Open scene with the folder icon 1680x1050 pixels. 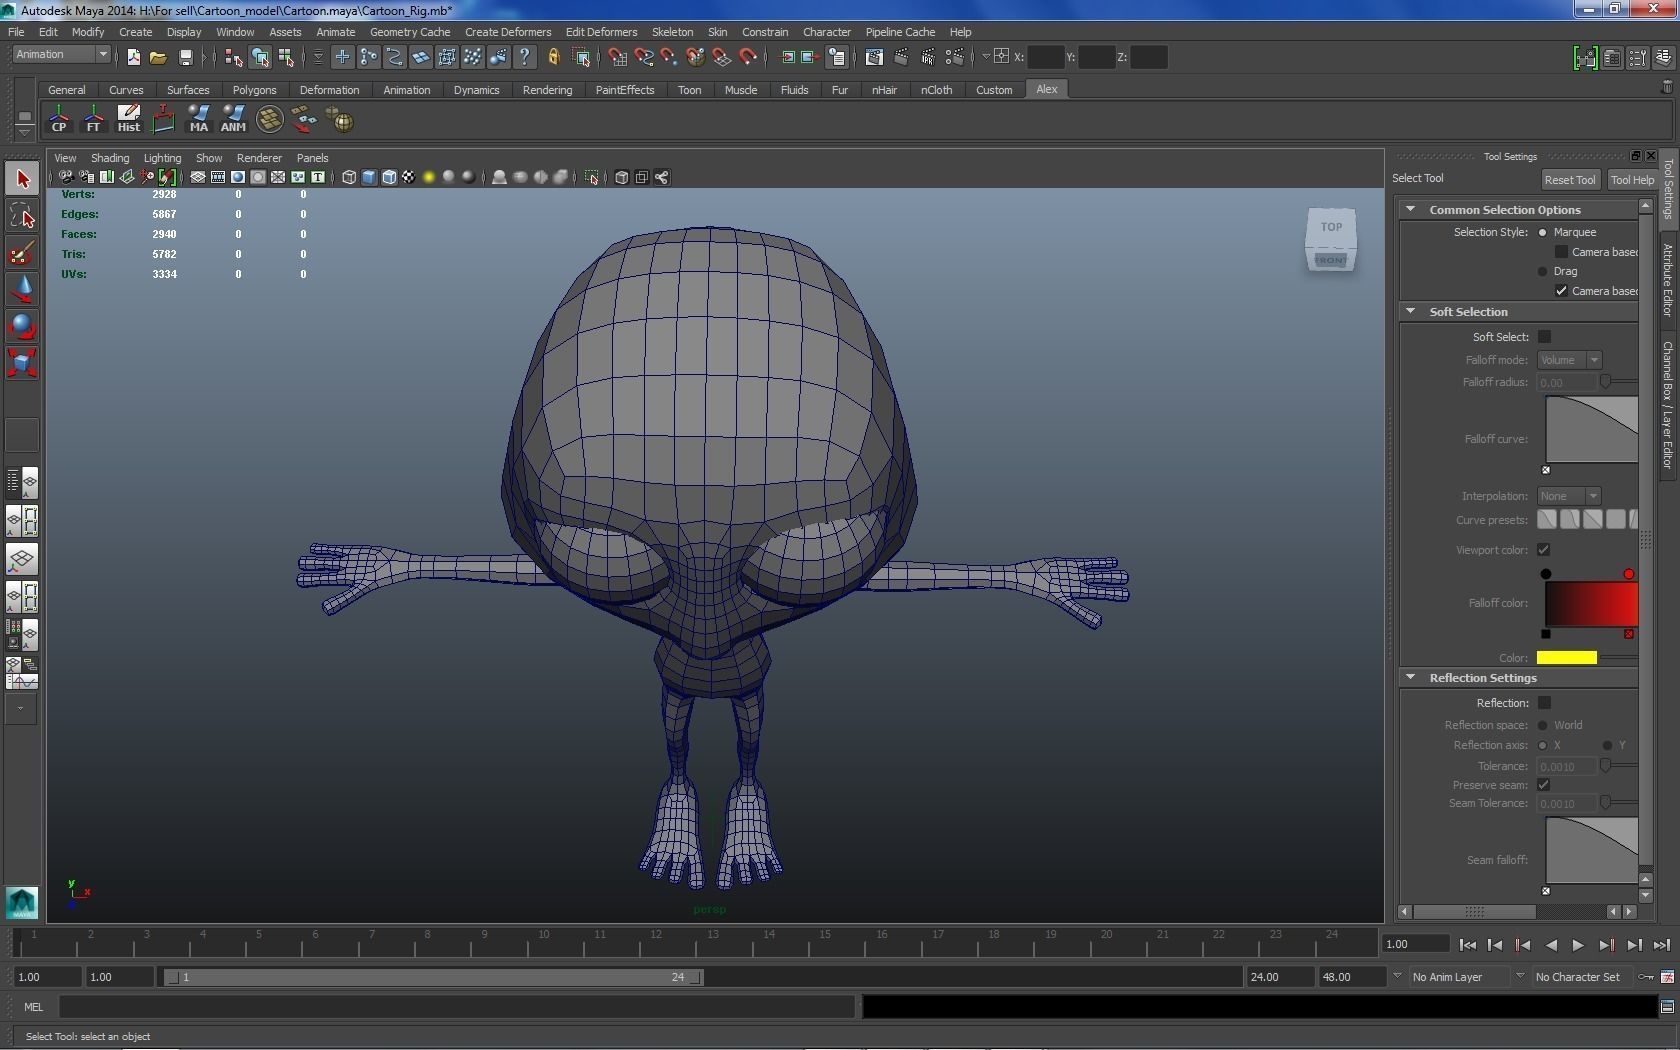pyautogui.click(x=158, y=58)
